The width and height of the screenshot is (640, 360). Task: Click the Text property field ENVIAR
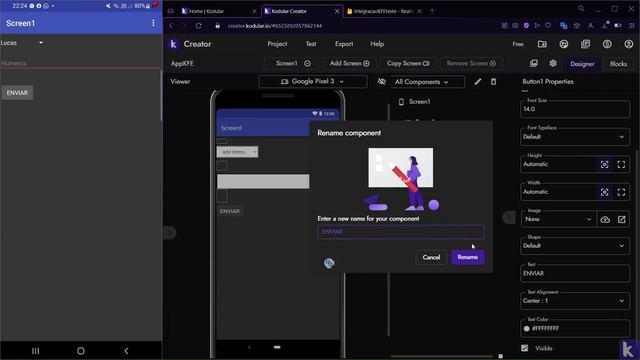pyautogui.click(x=575, y=273)
